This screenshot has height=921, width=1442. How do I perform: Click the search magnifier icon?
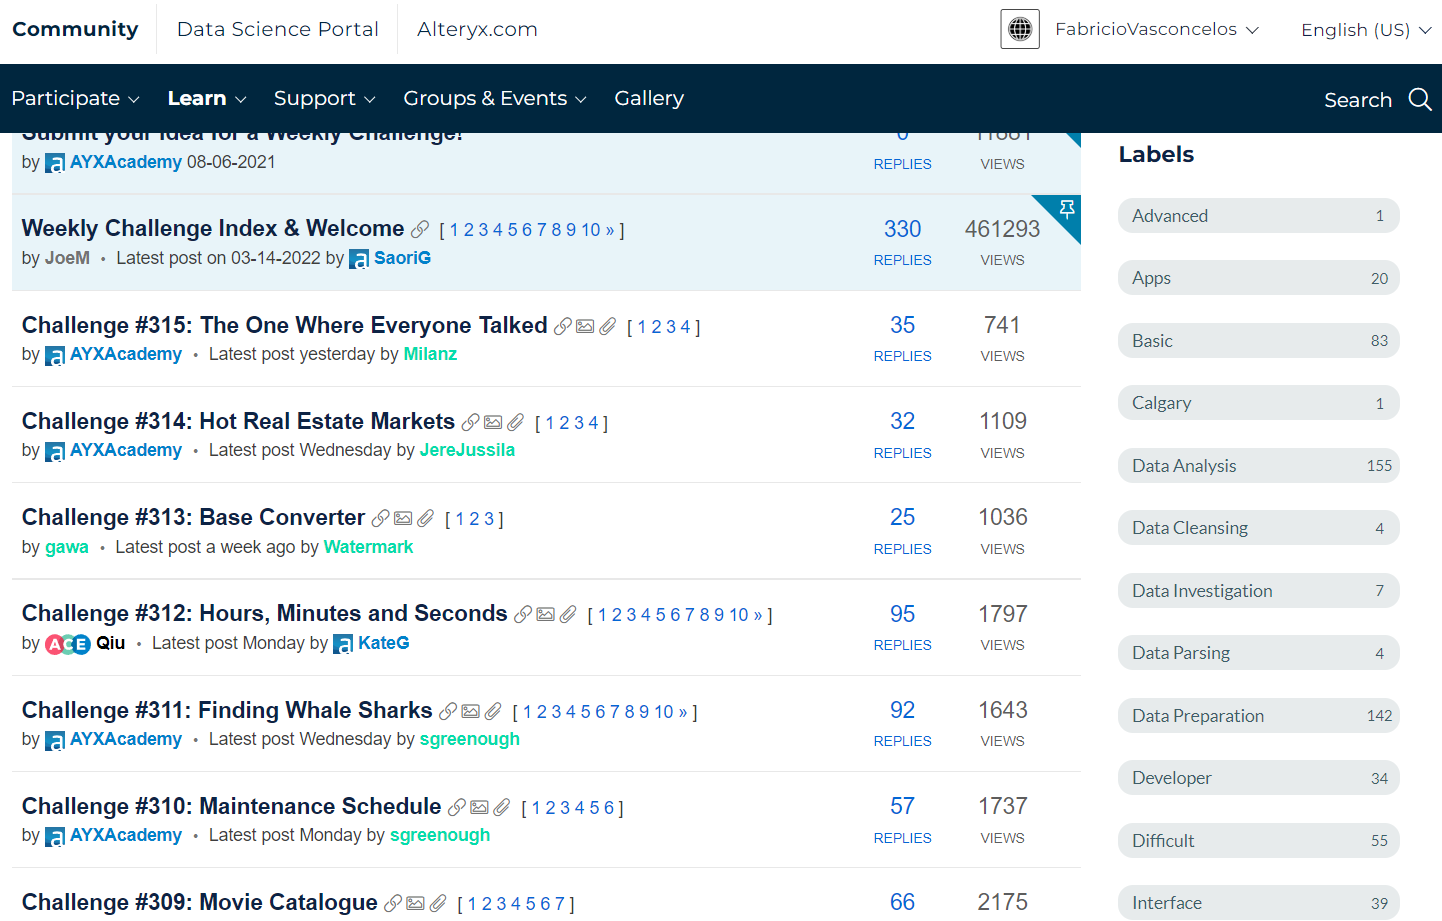[x=1420, y=99]
